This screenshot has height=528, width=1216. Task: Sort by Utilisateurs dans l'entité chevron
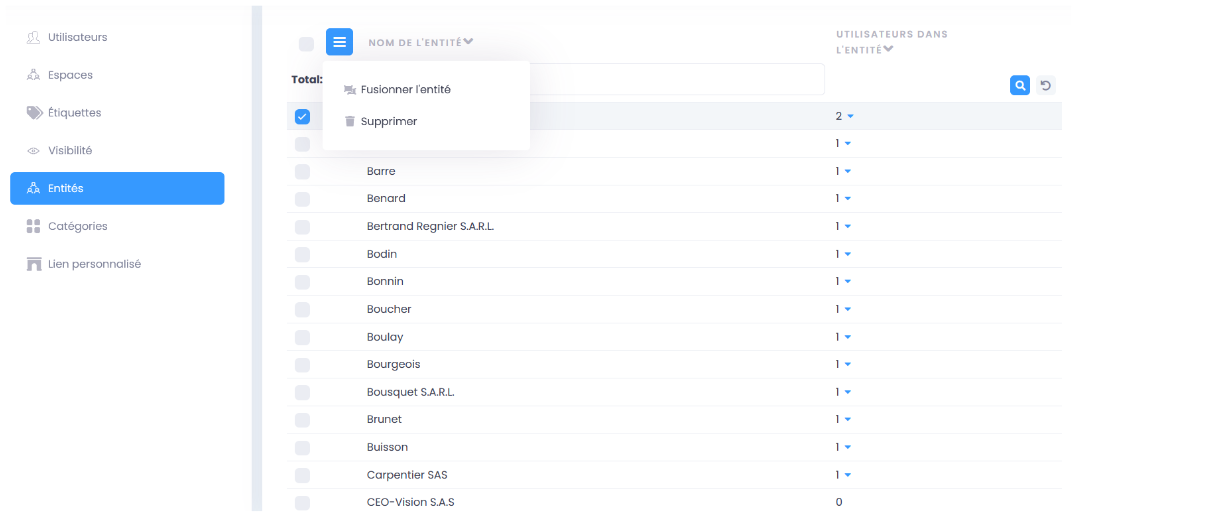tap(888, 49)
